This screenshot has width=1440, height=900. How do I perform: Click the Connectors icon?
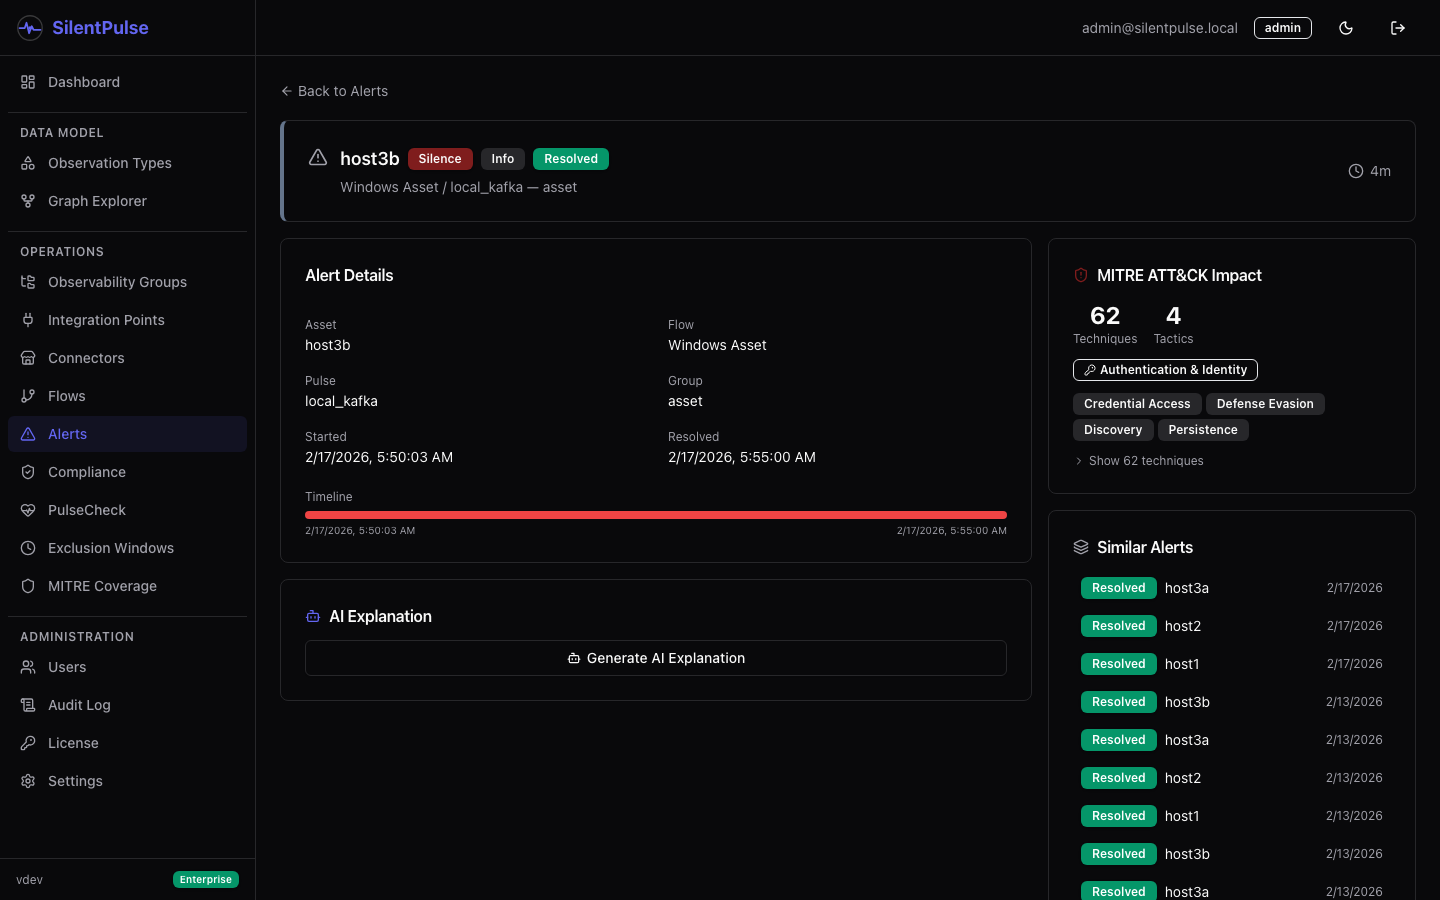pos(28,358)
